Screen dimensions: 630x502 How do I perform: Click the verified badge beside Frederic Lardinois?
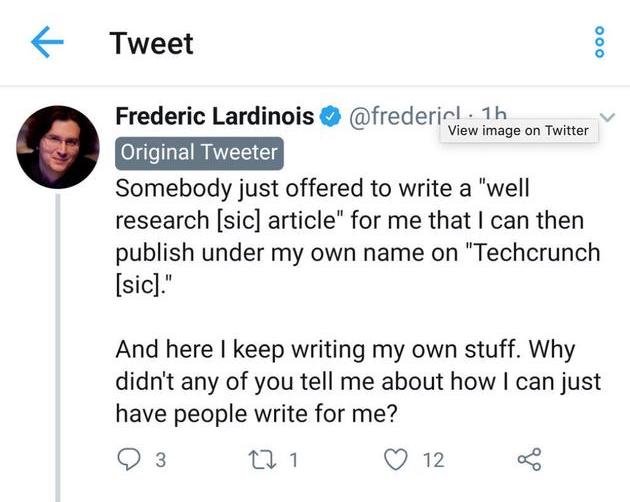pyautogui.click(x=330, y=116)
